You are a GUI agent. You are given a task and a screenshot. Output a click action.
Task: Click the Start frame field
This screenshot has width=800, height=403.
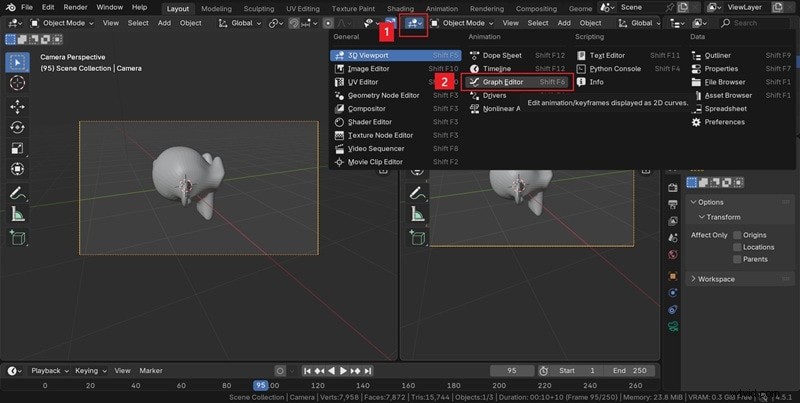pyautogui.click(x=578, y=371)
